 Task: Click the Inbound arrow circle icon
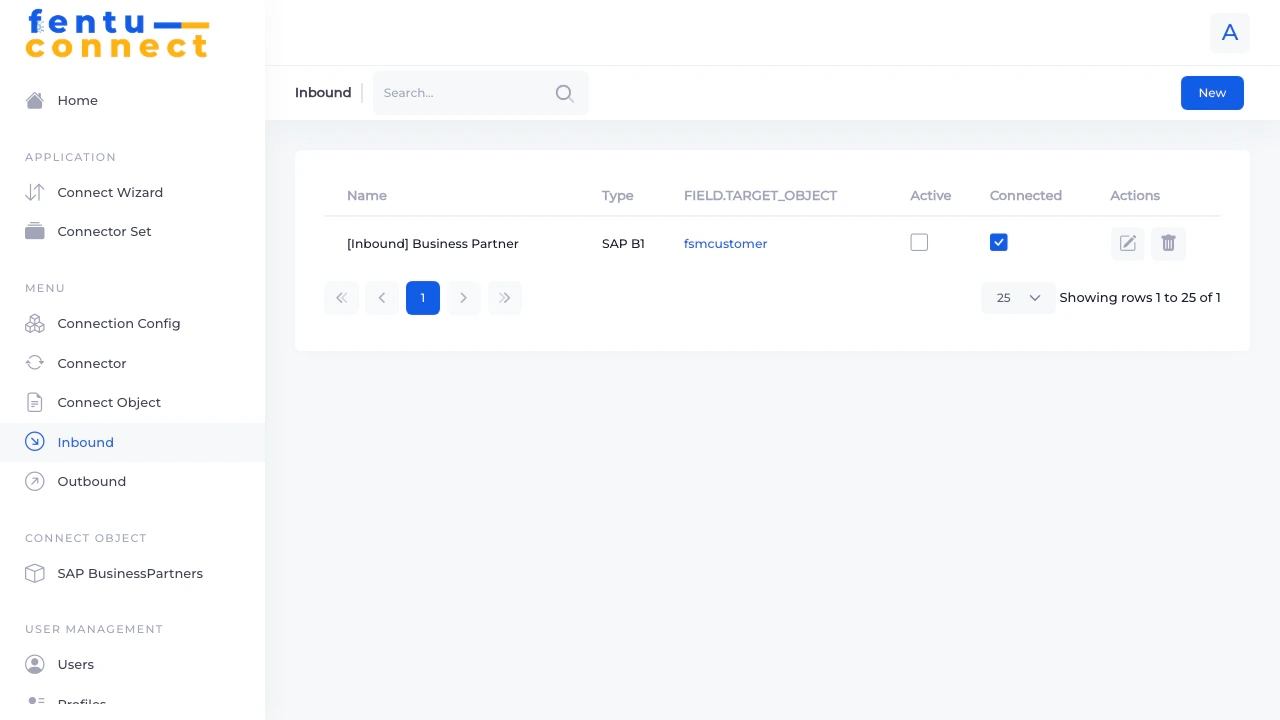click(x=35, y=442)
